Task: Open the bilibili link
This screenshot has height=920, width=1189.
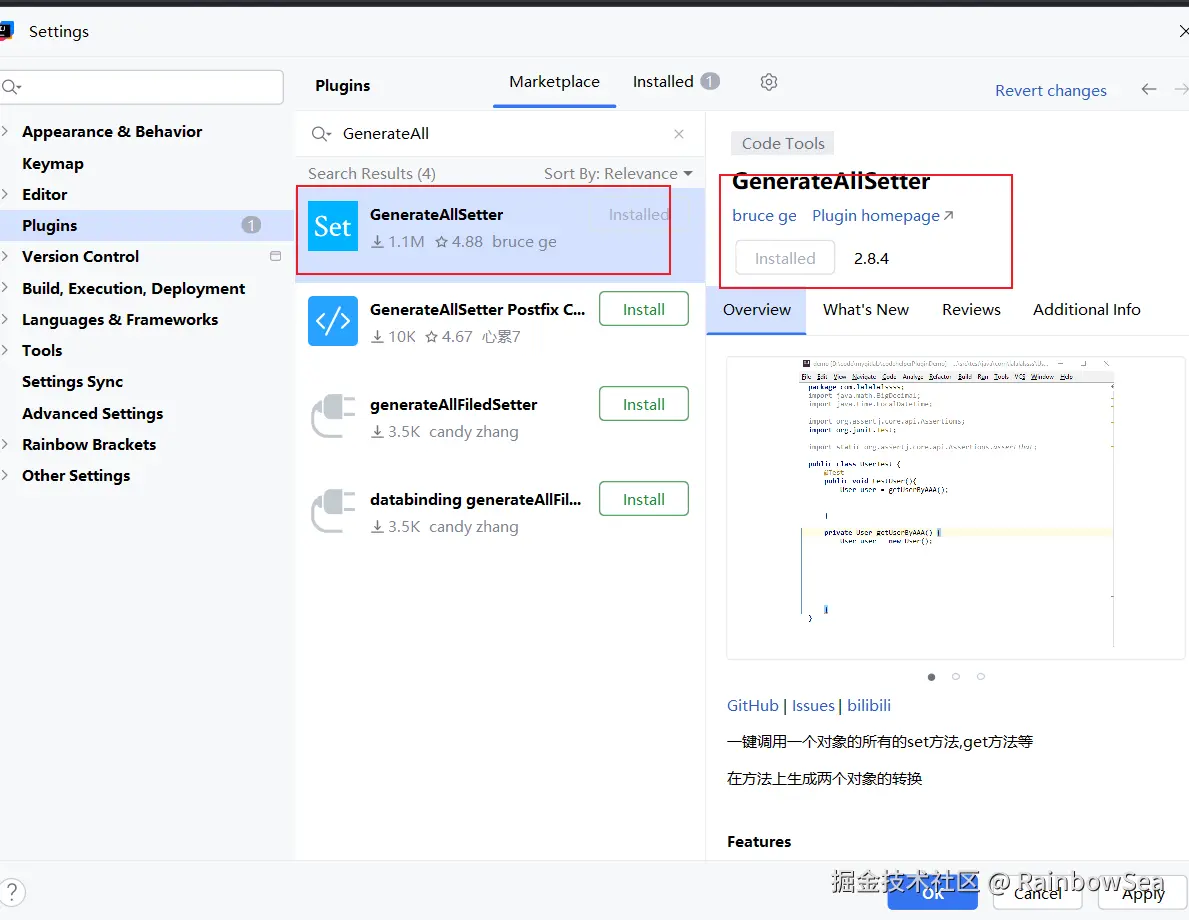Action: point(869,705)
